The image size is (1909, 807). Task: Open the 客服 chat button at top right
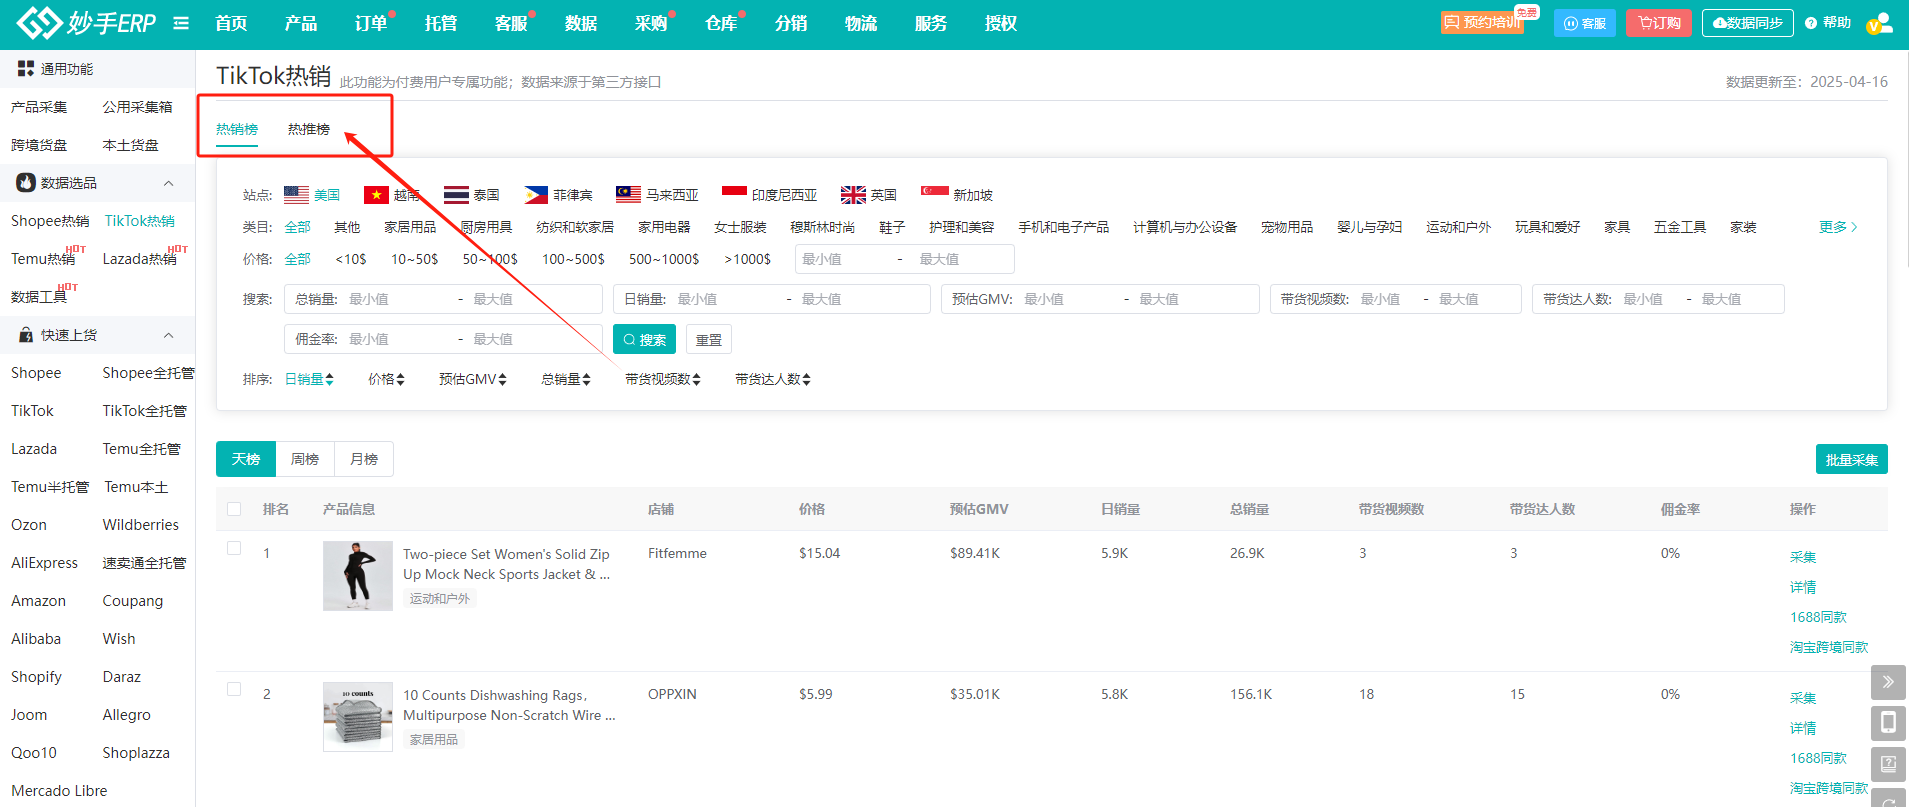(1585, 23)
